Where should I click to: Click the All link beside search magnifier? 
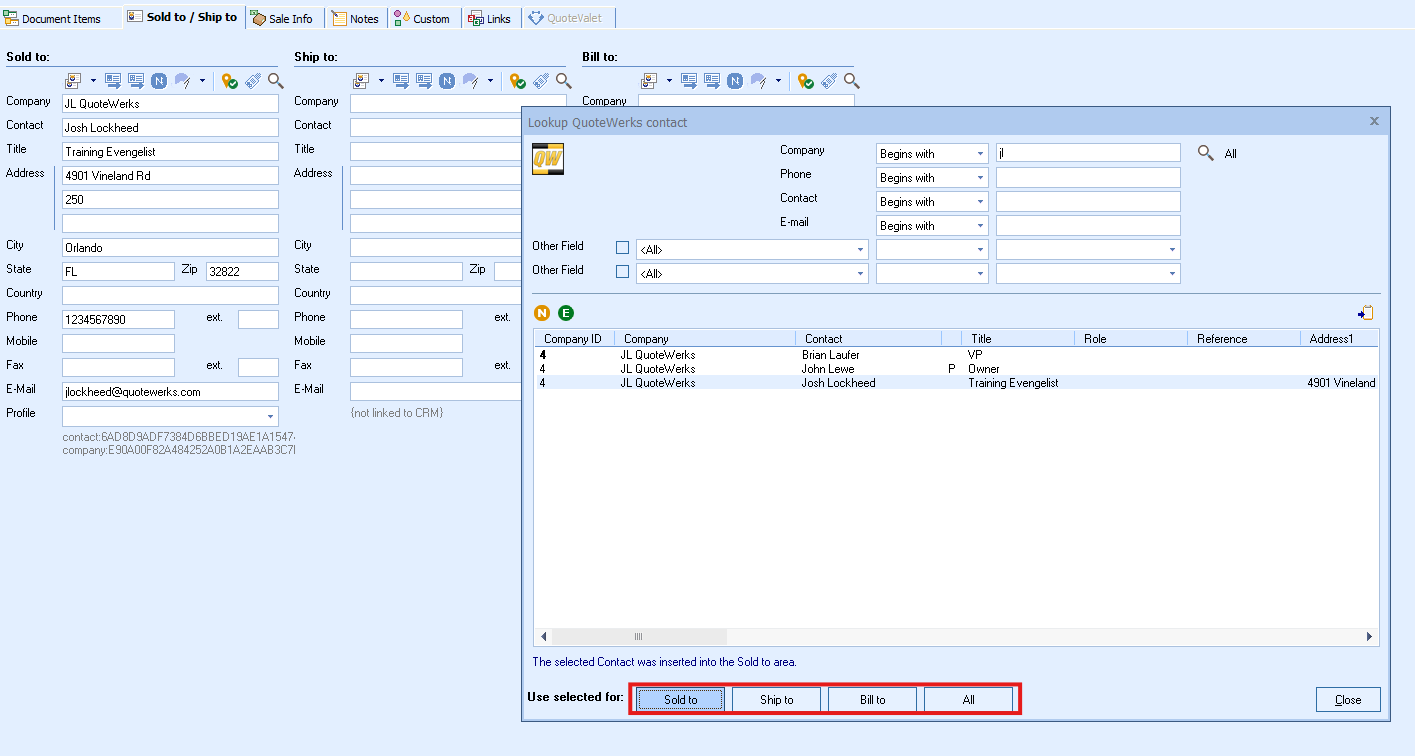click(1231, 154)
